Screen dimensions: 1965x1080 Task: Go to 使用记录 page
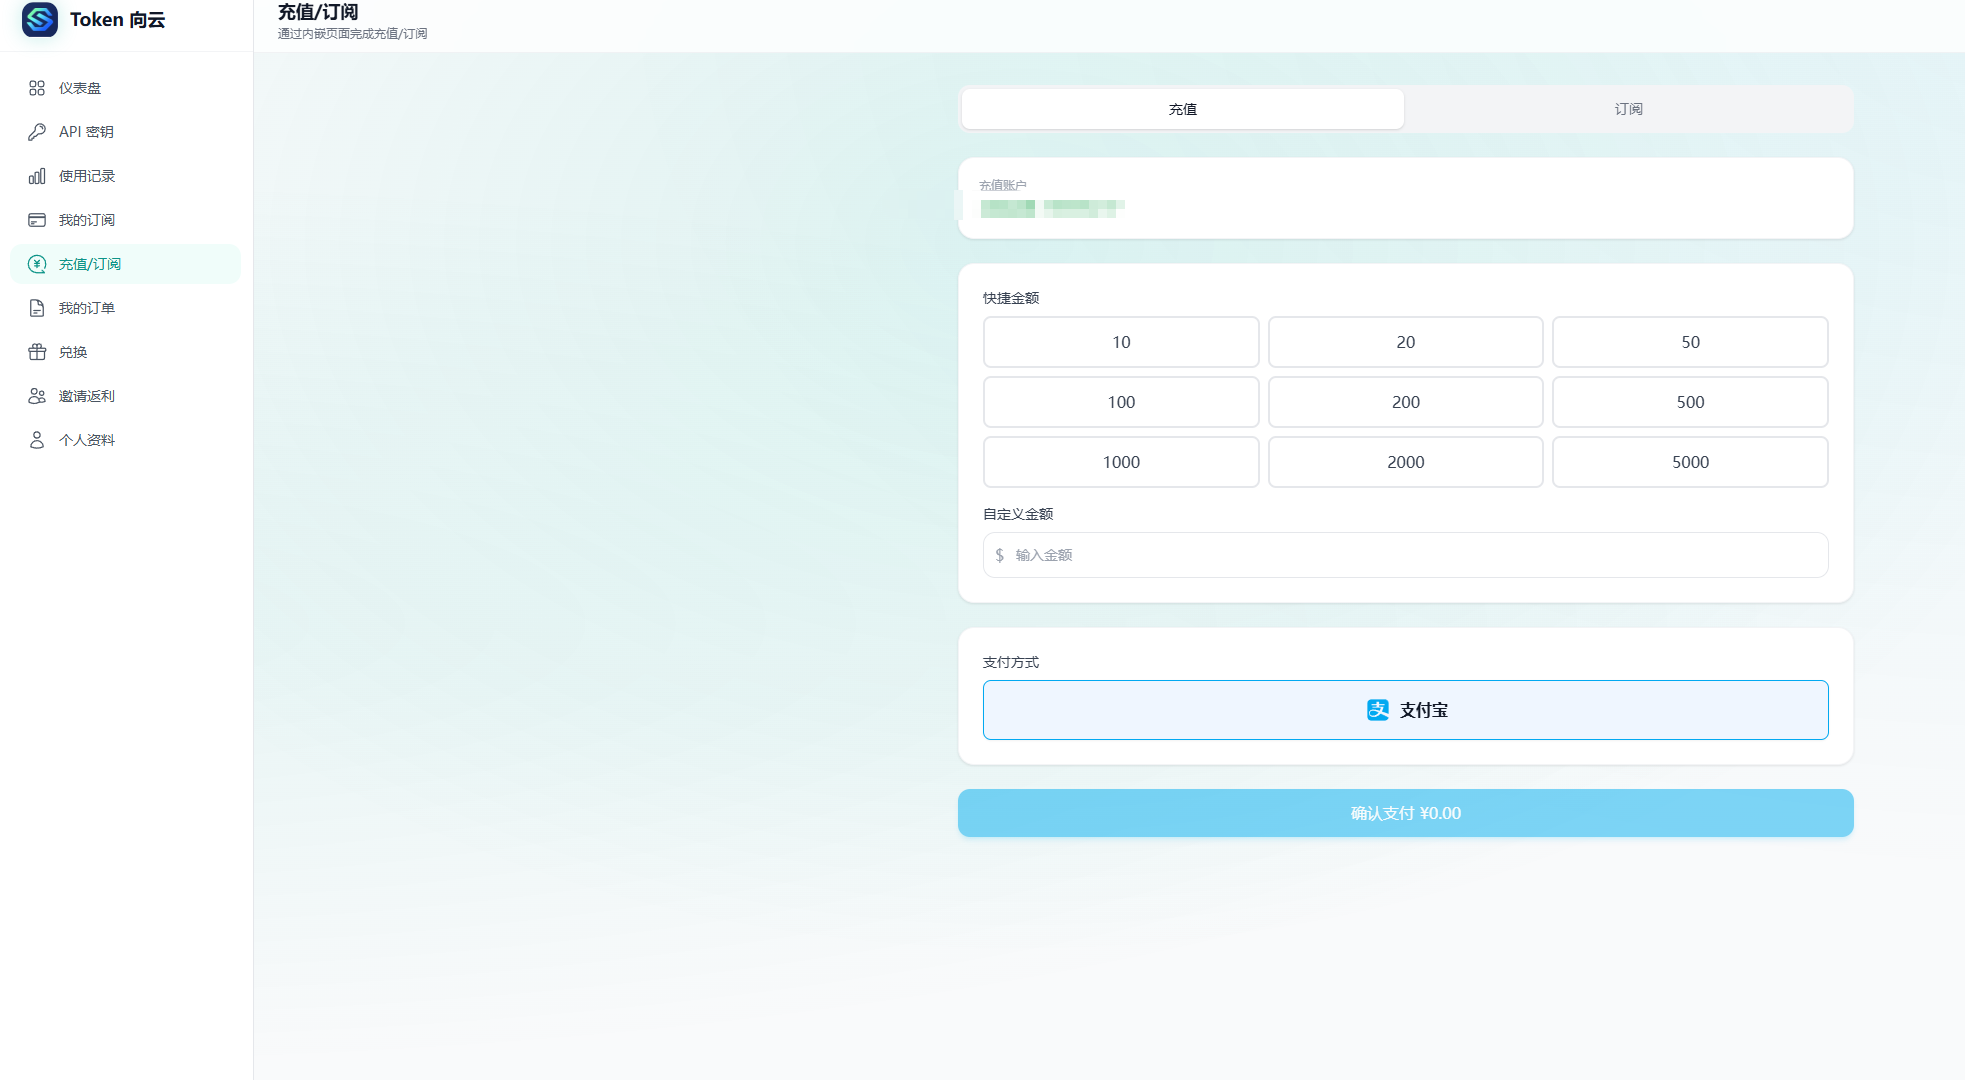tap(125, 176)
